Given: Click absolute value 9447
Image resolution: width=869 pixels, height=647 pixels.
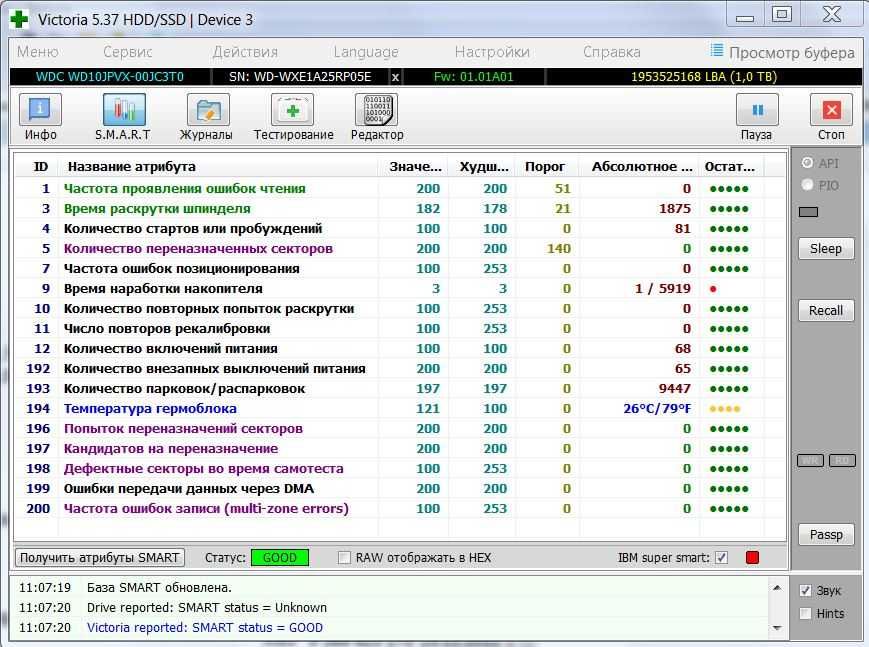Looking at the screenshot, I should point(674,389).
